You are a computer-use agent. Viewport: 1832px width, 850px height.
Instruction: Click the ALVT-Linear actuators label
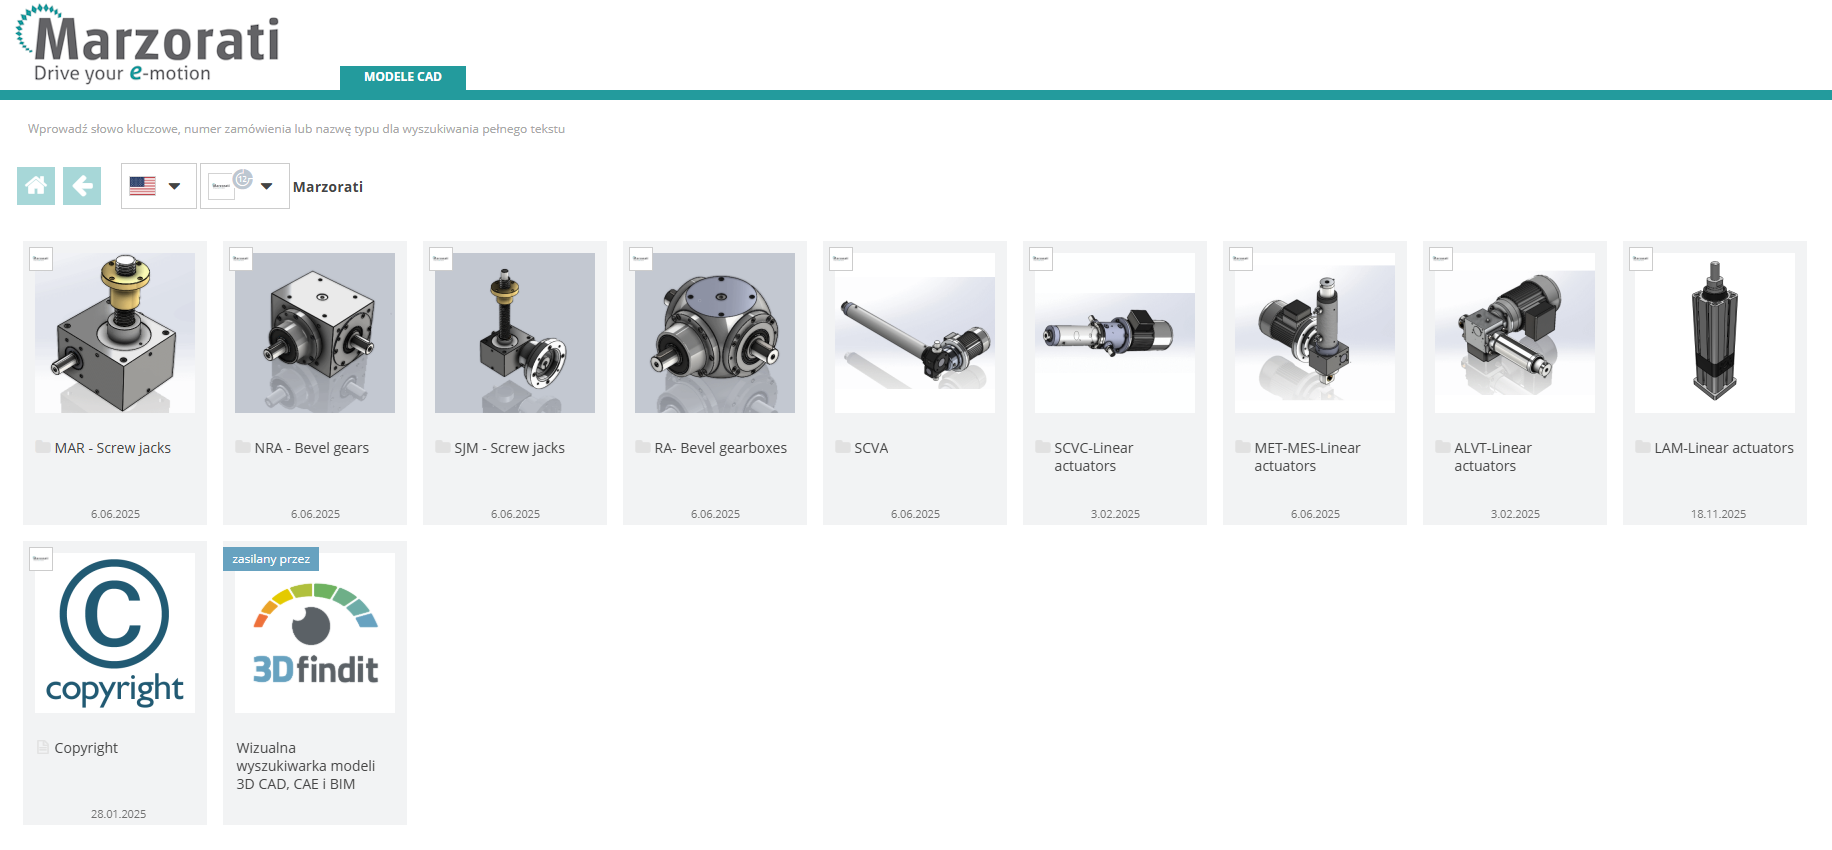tap(1493, 457)
